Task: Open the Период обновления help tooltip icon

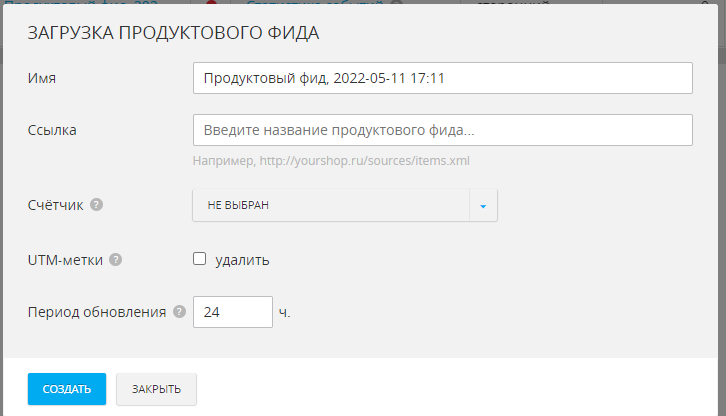Action: [x=179, y=311]
